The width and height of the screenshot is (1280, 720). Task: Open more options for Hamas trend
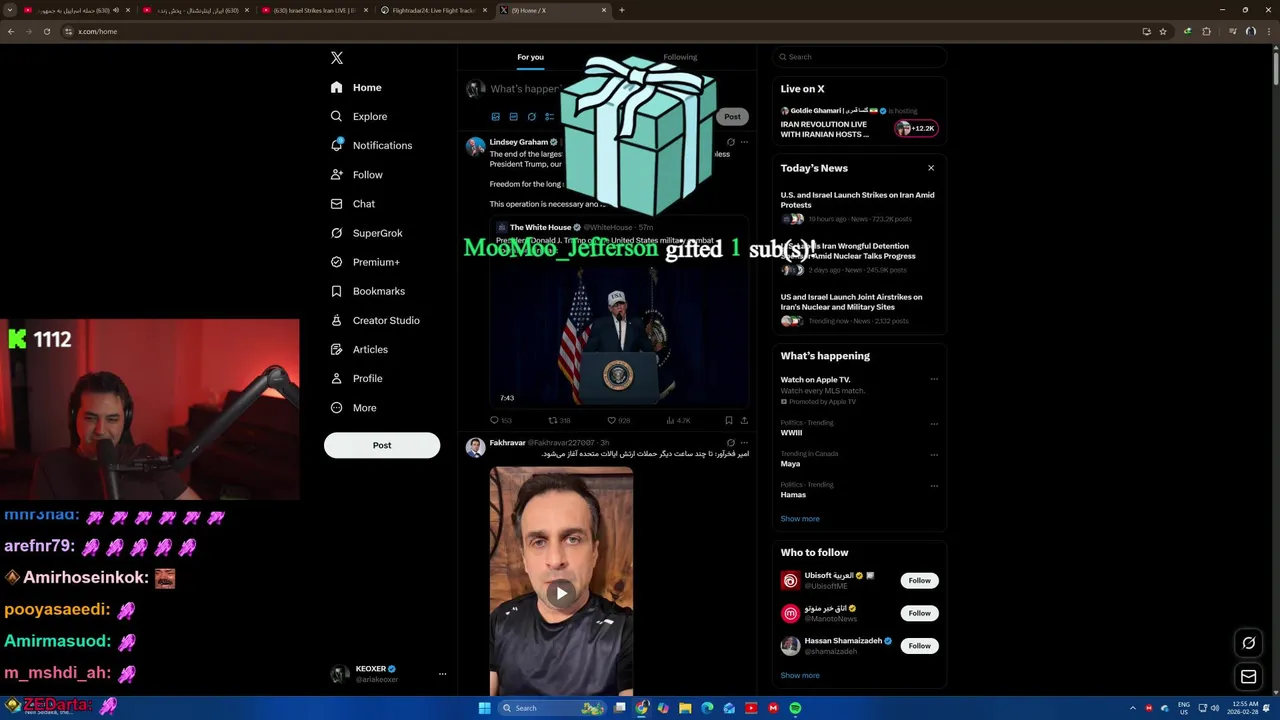click(934, 485)
